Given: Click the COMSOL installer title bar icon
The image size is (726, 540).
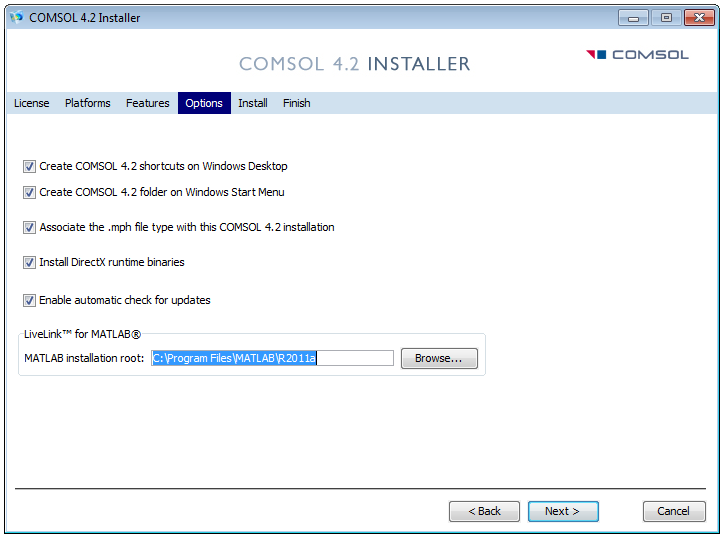Looking at the screenshot, I should pyautogui.click(x=17, y=18).
